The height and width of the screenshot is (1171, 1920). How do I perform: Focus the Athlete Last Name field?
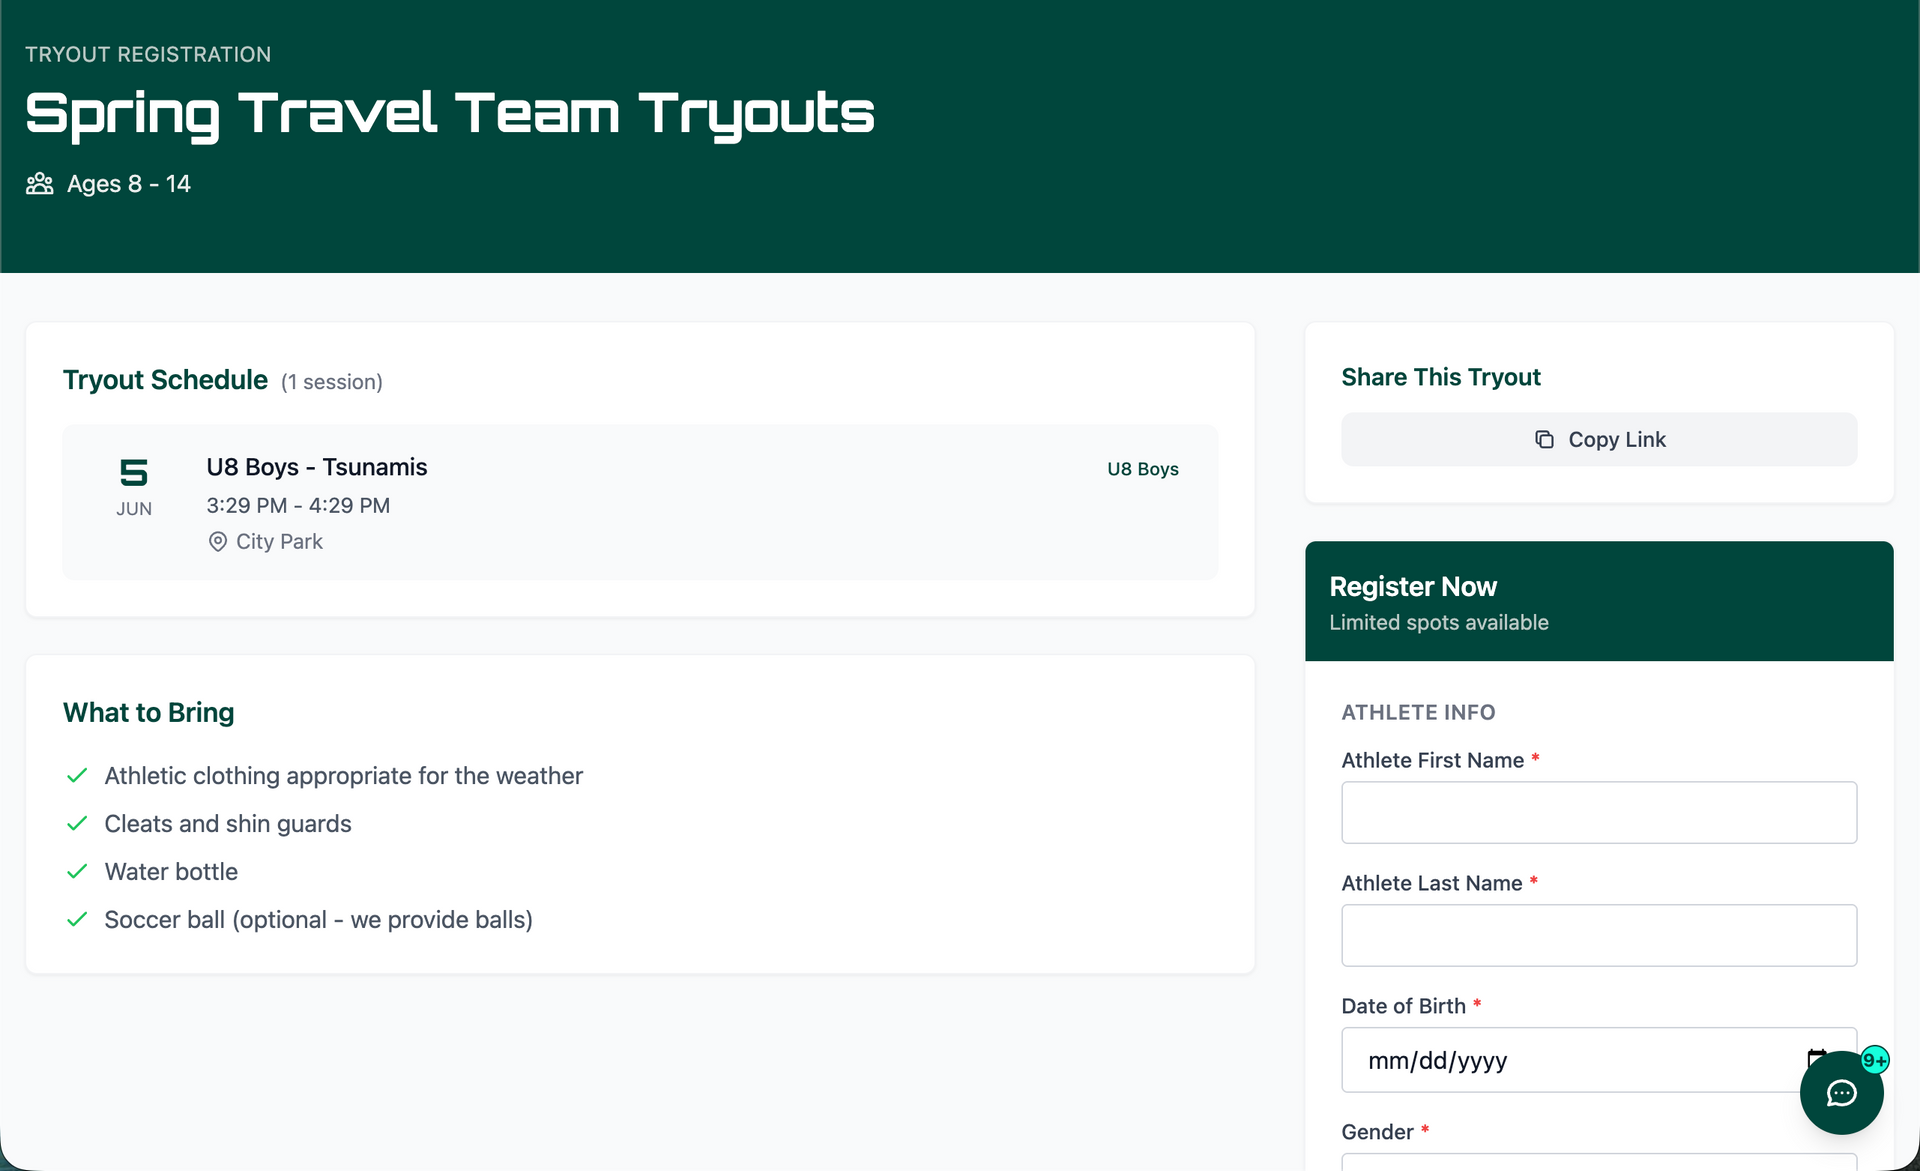click(x=1599, y=935)
